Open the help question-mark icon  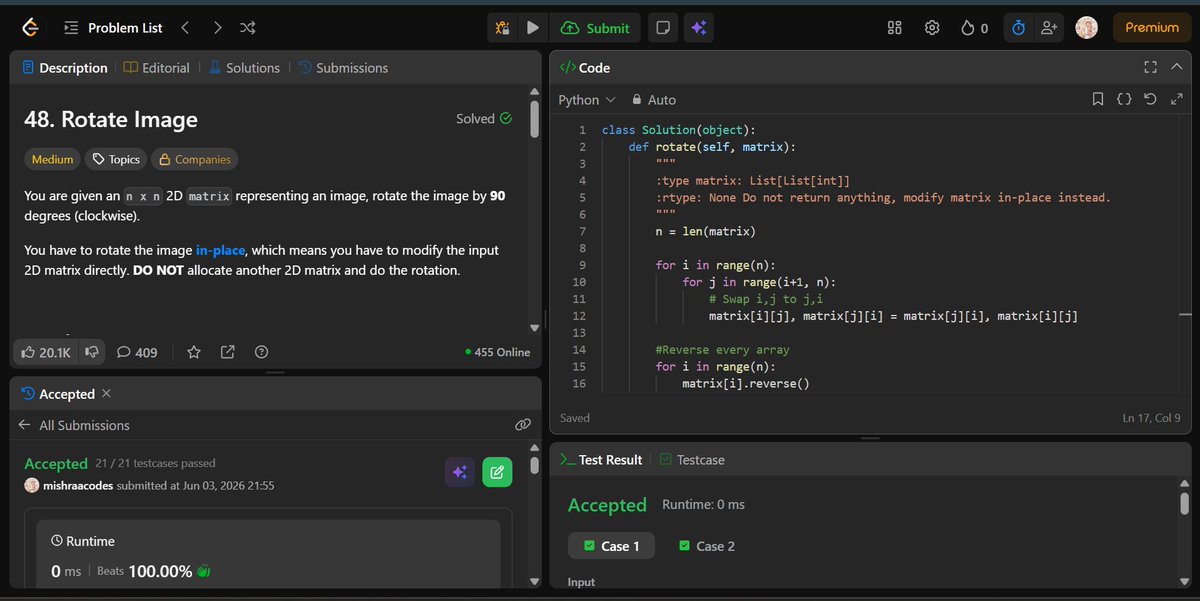tap(261, 352)
